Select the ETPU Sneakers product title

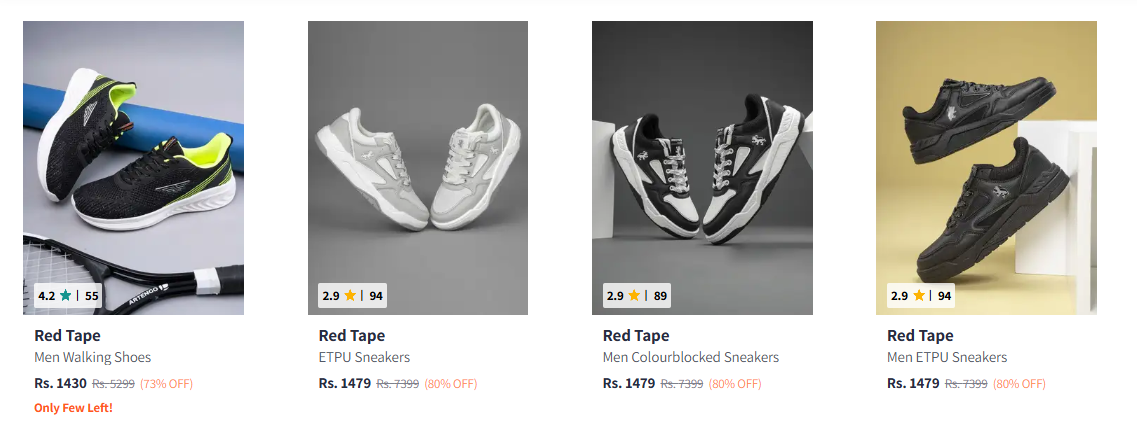(364, 357)
